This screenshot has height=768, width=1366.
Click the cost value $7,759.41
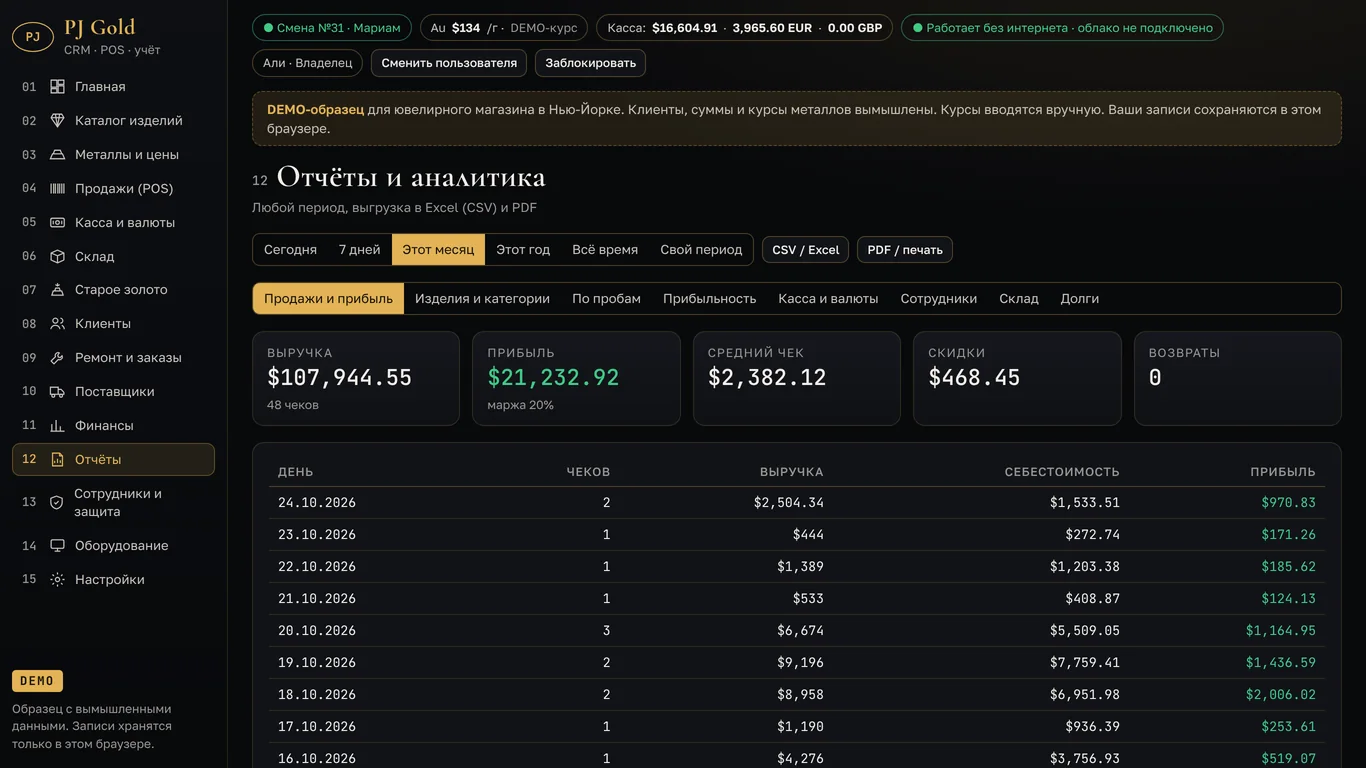pos(1085,663)
